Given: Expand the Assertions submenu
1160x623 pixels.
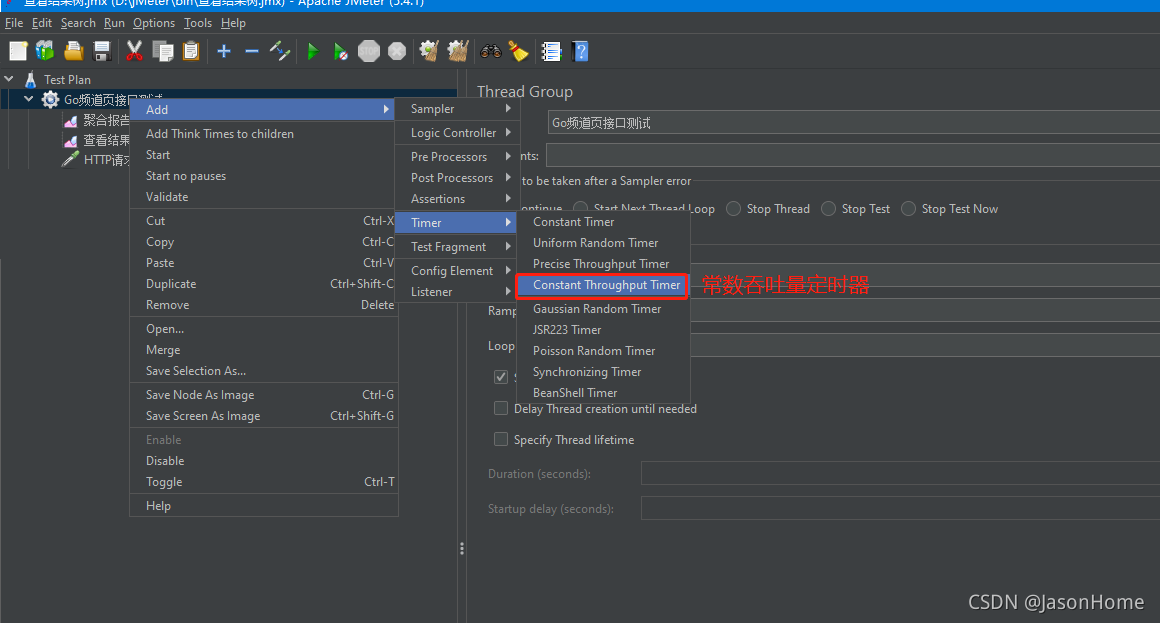Looking at the screenshot, I should click(457, 199).
